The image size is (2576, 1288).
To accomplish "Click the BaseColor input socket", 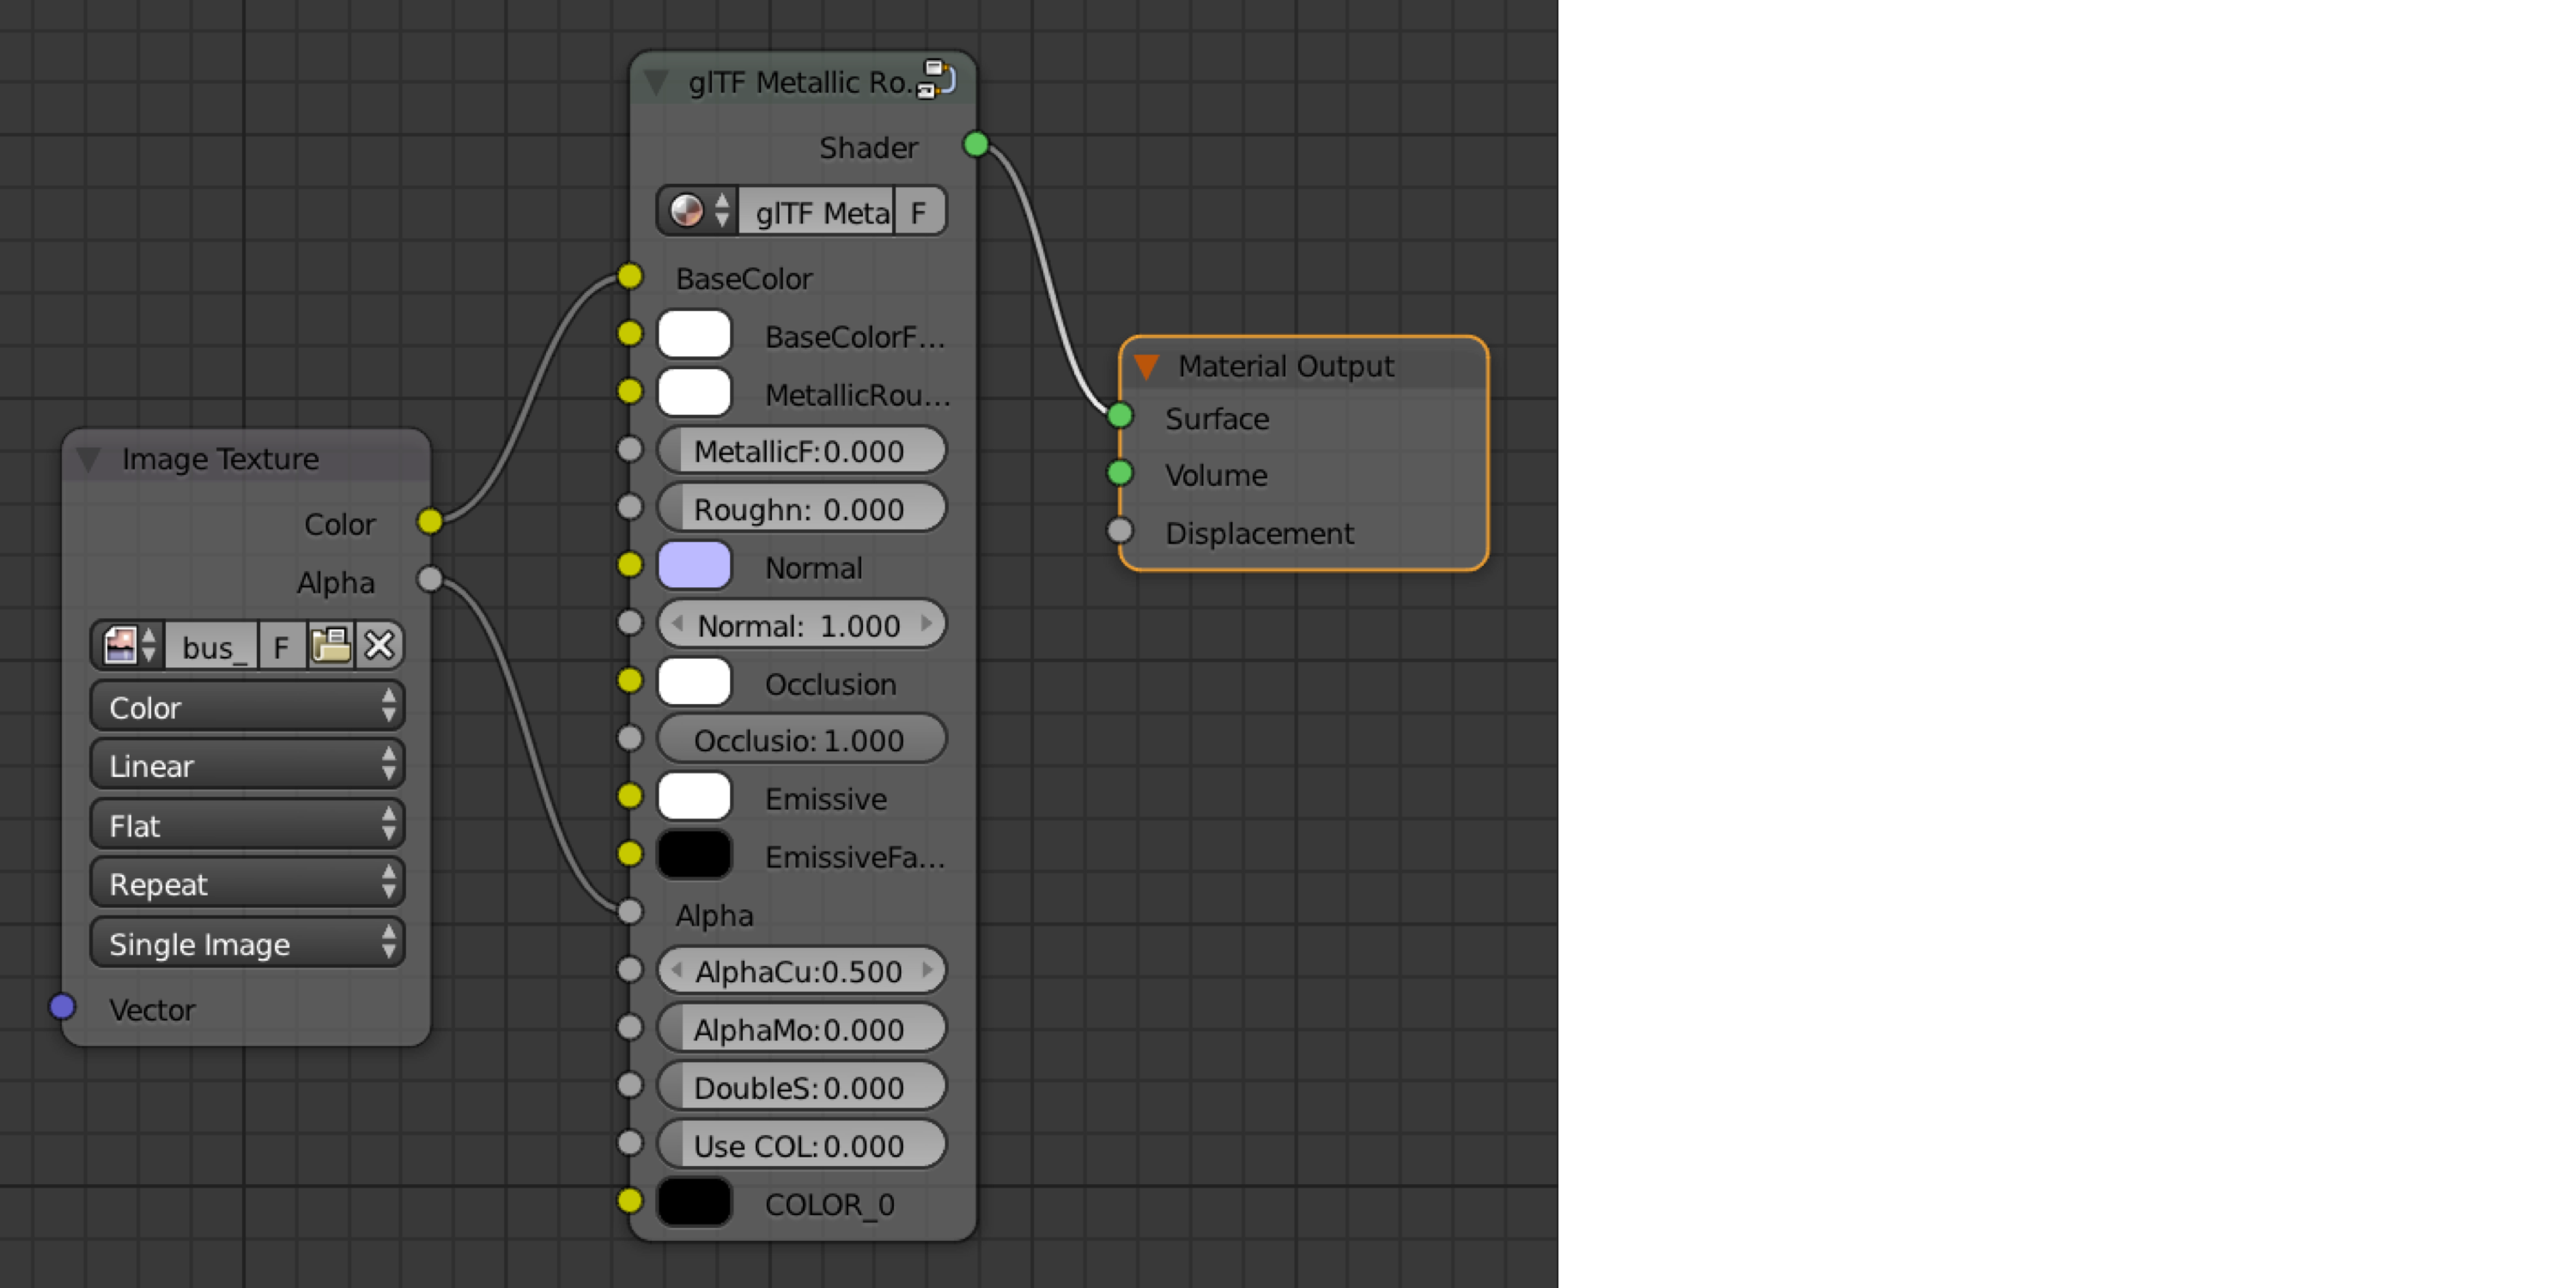I will [630, 276].
